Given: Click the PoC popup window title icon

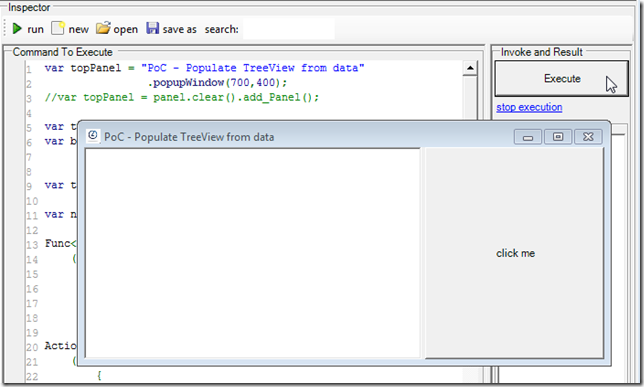Looking at the screenshot, I should click(x=93, y=135).
